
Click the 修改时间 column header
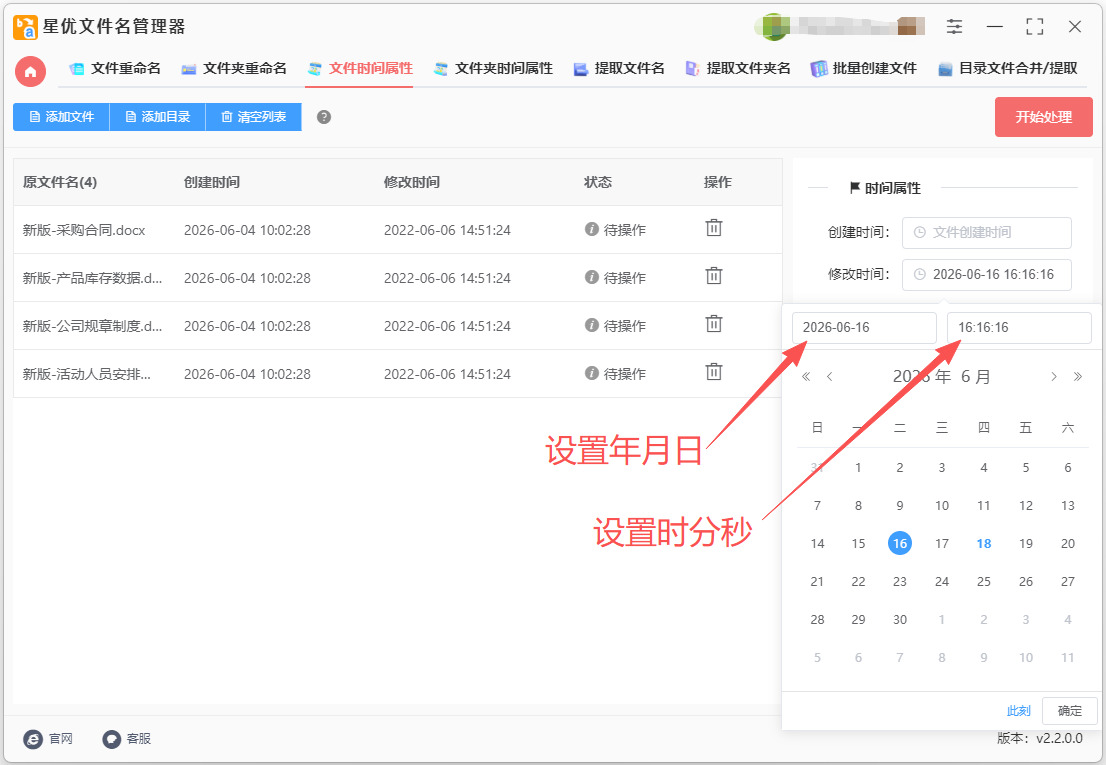click(x=412, y=183)
